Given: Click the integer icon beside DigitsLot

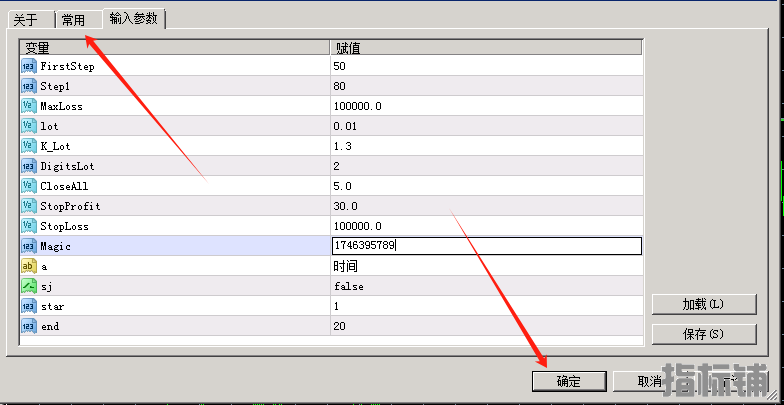Looking at the screenshot, I should [x=28, y=166].
